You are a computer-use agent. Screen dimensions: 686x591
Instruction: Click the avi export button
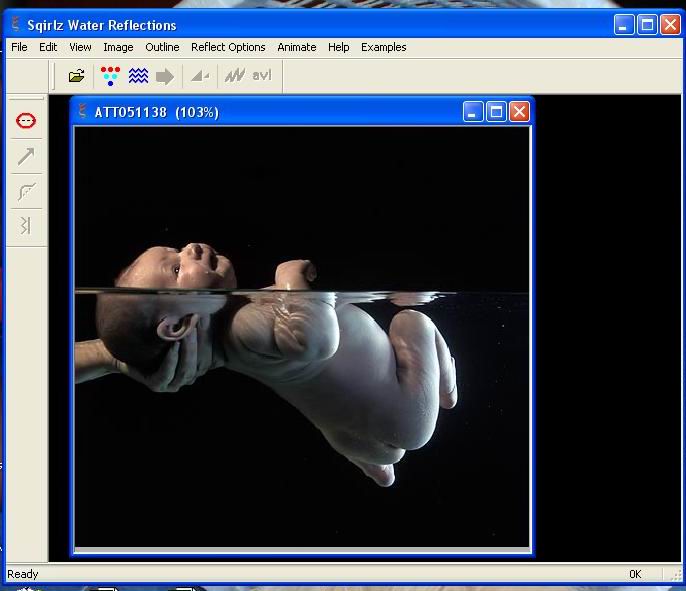(262, 75)
